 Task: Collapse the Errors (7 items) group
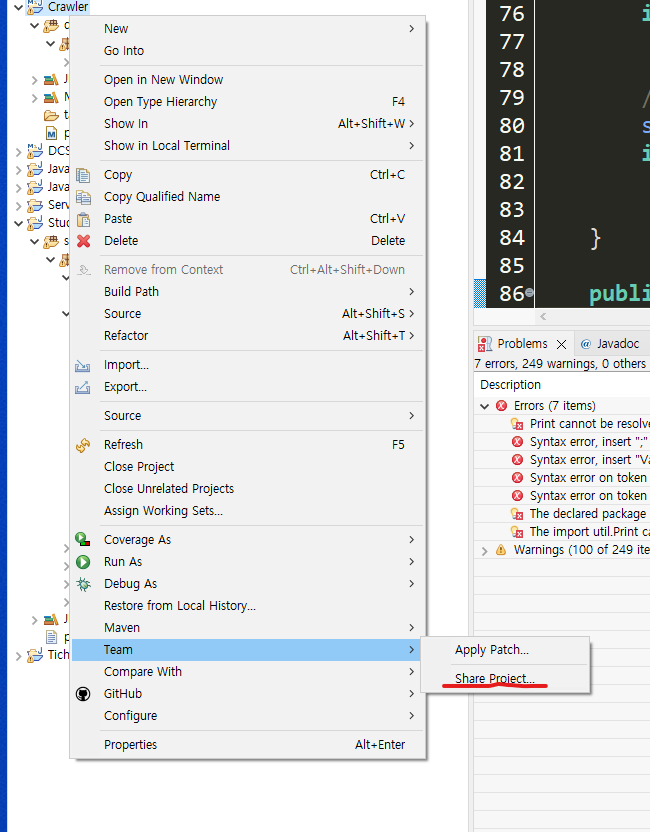click(x=484, y=406)
